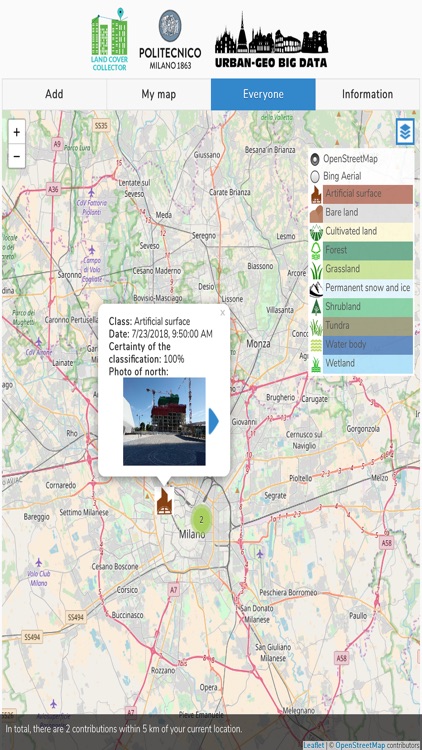Click the Permanent snow and ice icon
Screen dimensions: 422x750
(316, 288)
